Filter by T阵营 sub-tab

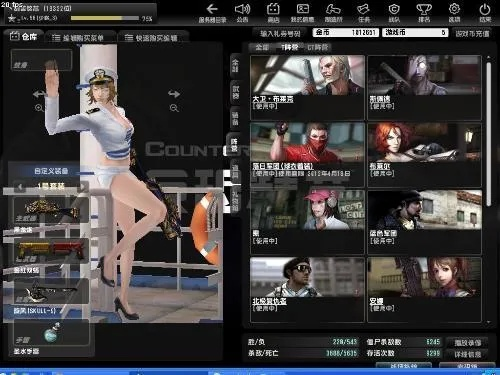(x=289, y=47)
